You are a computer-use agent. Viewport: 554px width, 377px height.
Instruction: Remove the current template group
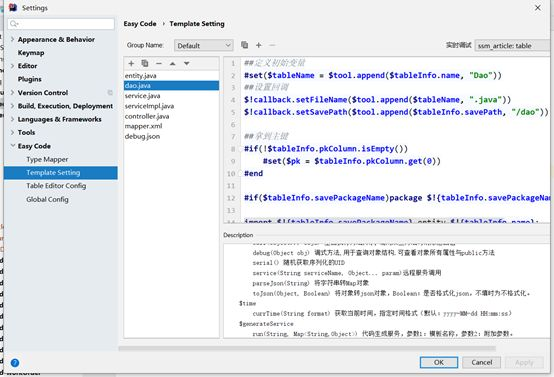(272, 45)
